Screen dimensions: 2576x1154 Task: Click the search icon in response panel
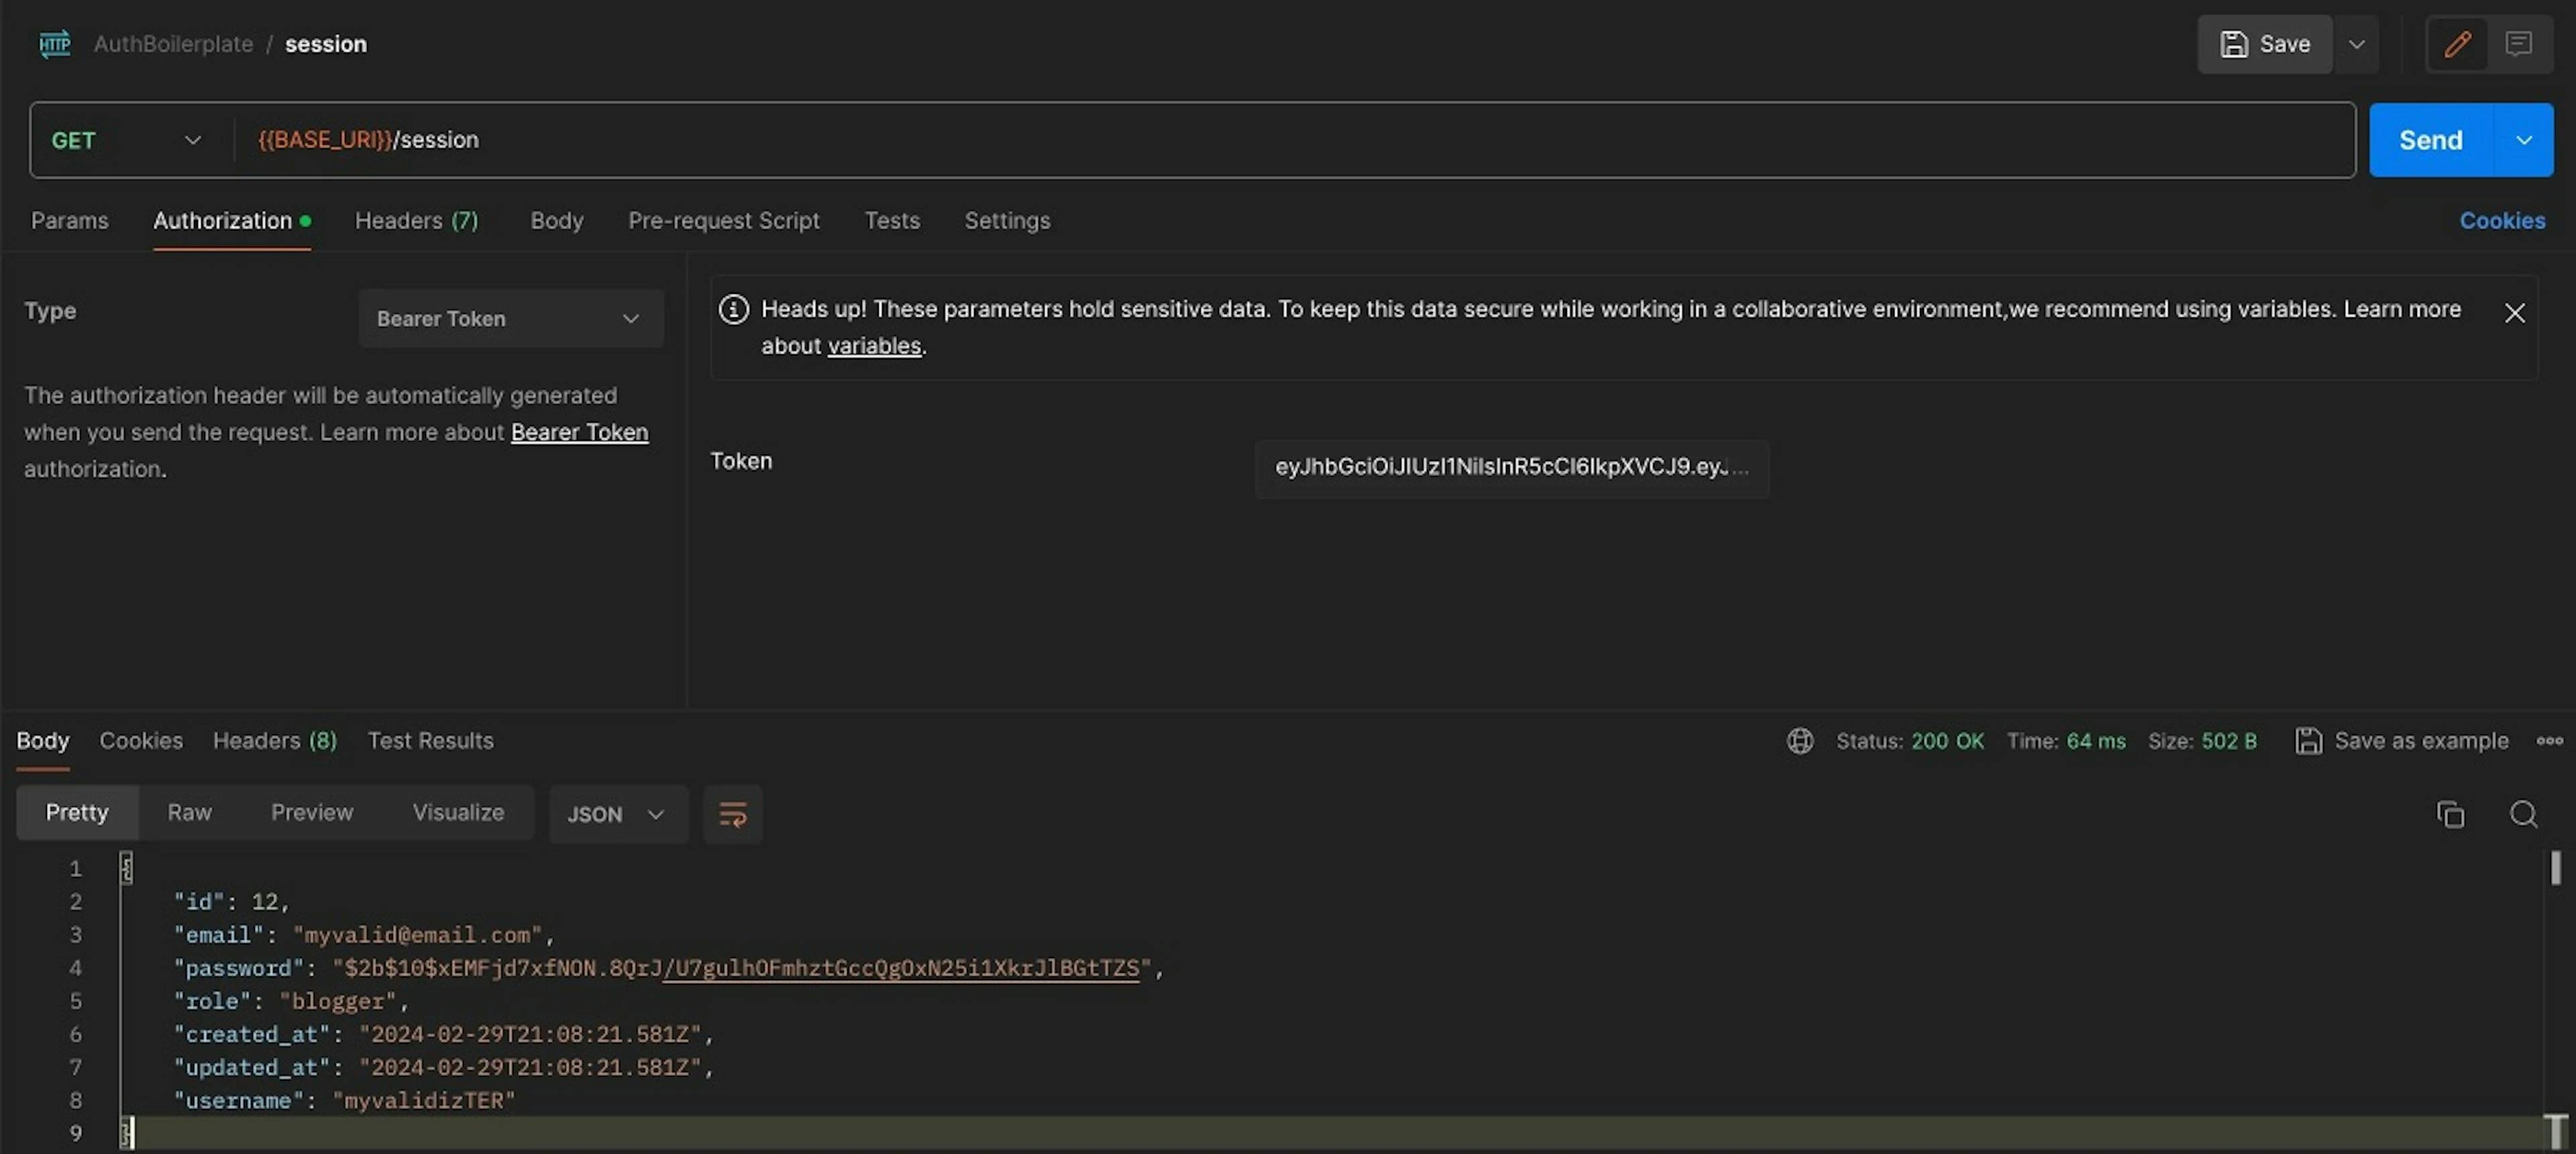pyautogui.click(x=2524, y=812)
